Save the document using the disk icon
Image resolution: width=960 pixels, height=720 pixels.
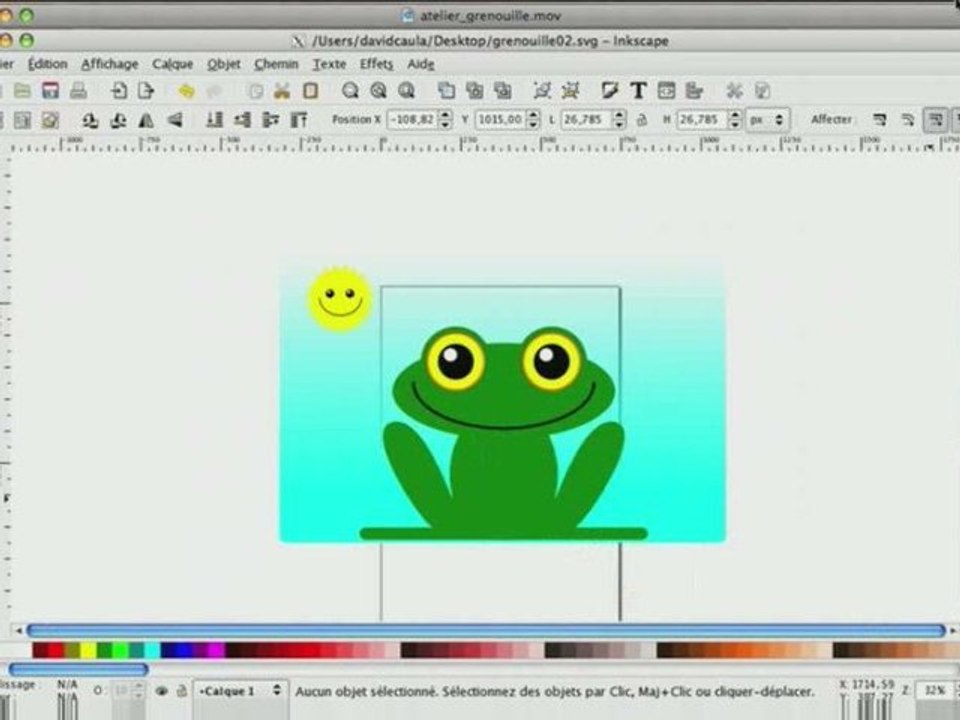pos(50,91)
